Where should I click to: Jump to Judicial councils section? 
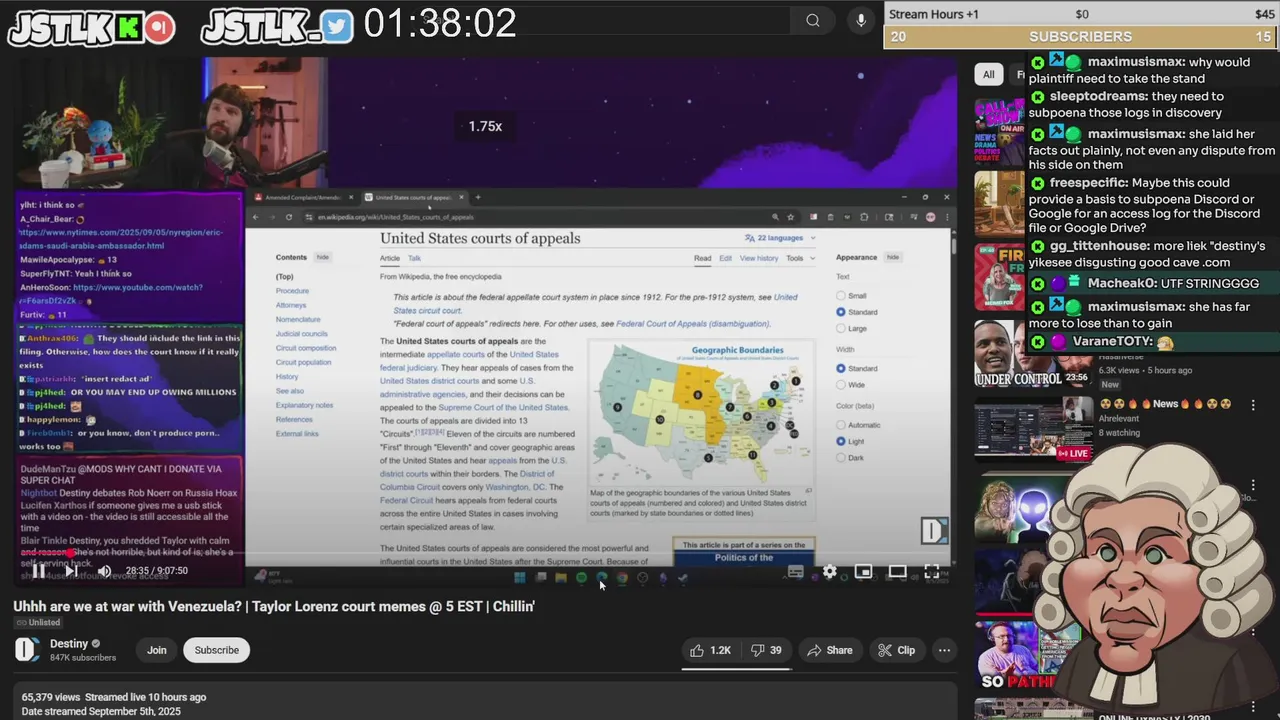coord(301,334)
